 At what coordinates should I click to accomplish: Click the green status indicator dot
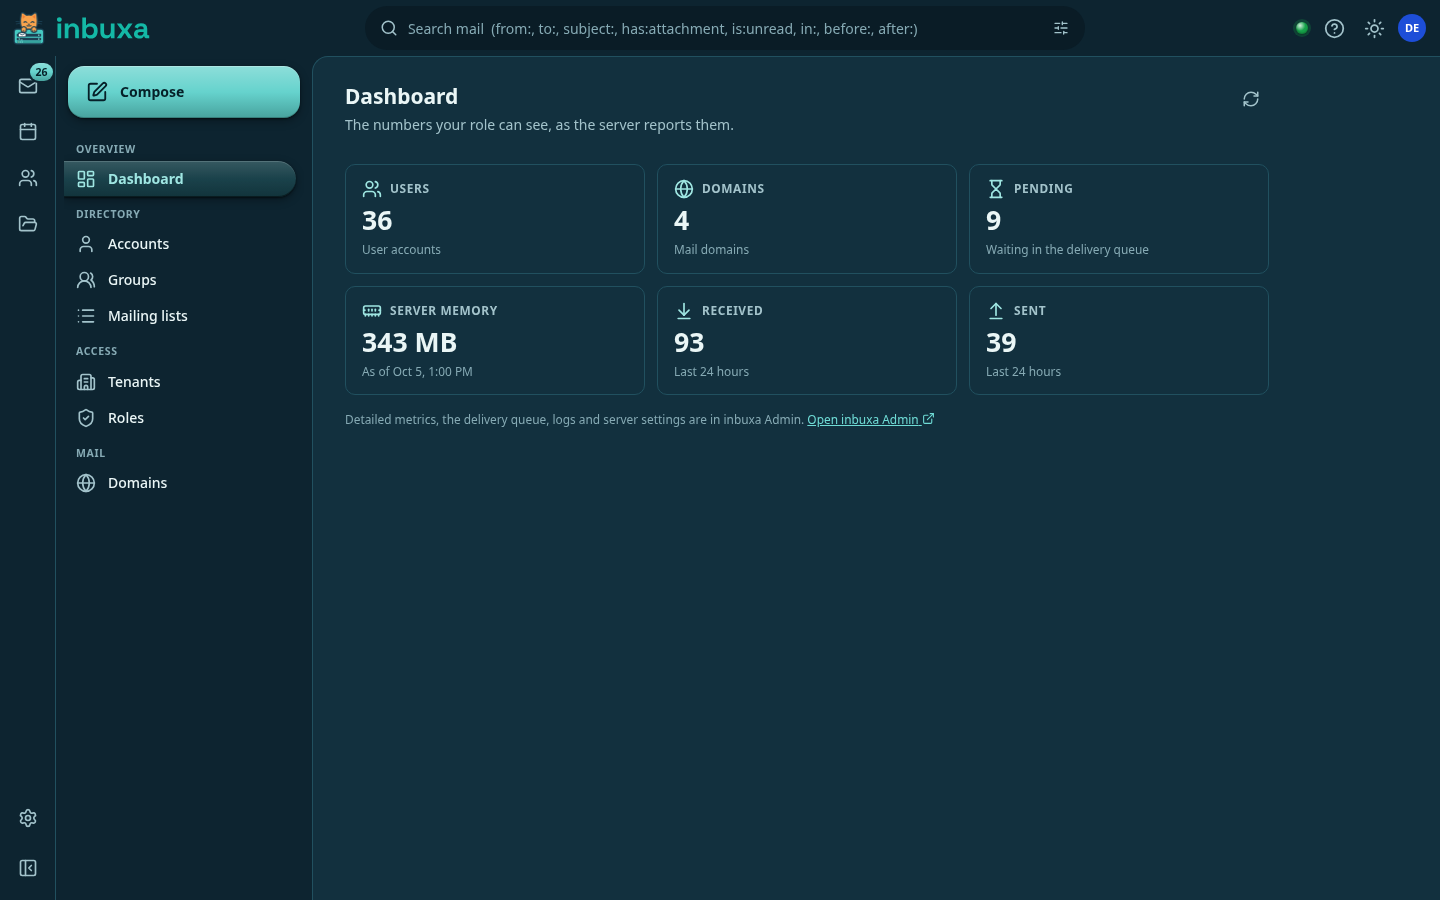tap(1301, 28)
